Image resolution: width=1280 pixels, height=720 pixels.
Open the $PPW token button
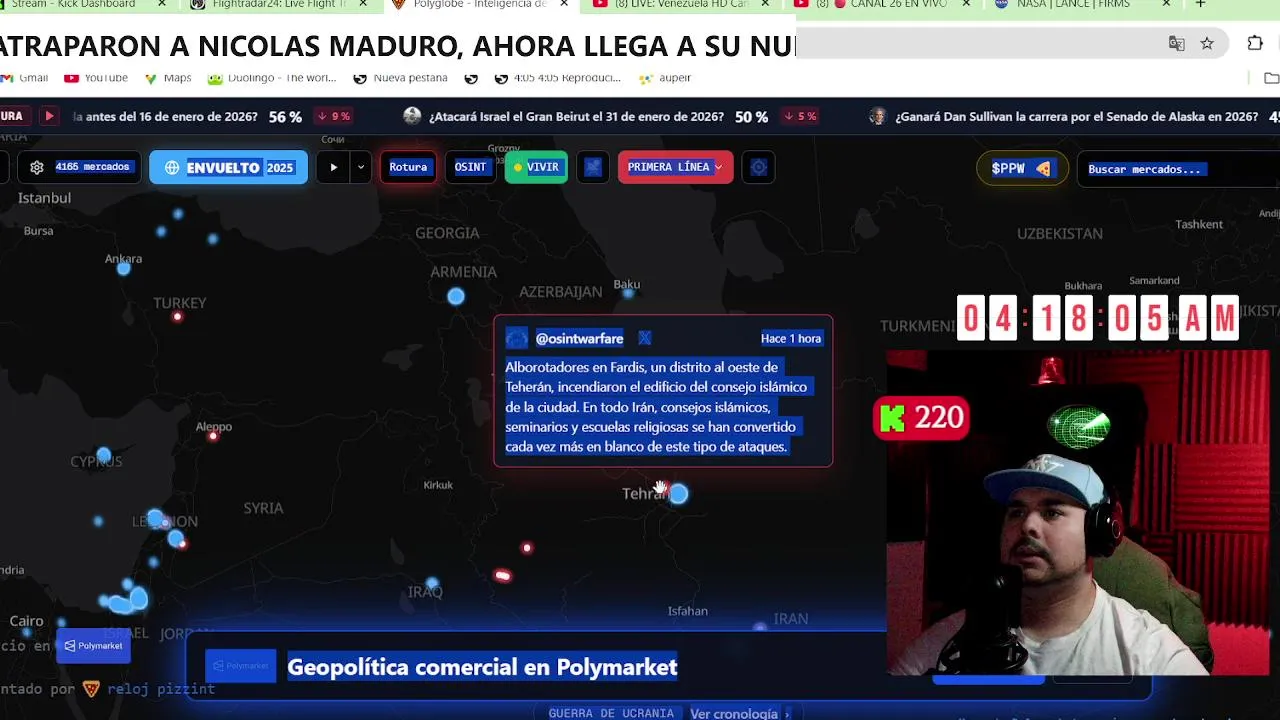coord(1022,169)
